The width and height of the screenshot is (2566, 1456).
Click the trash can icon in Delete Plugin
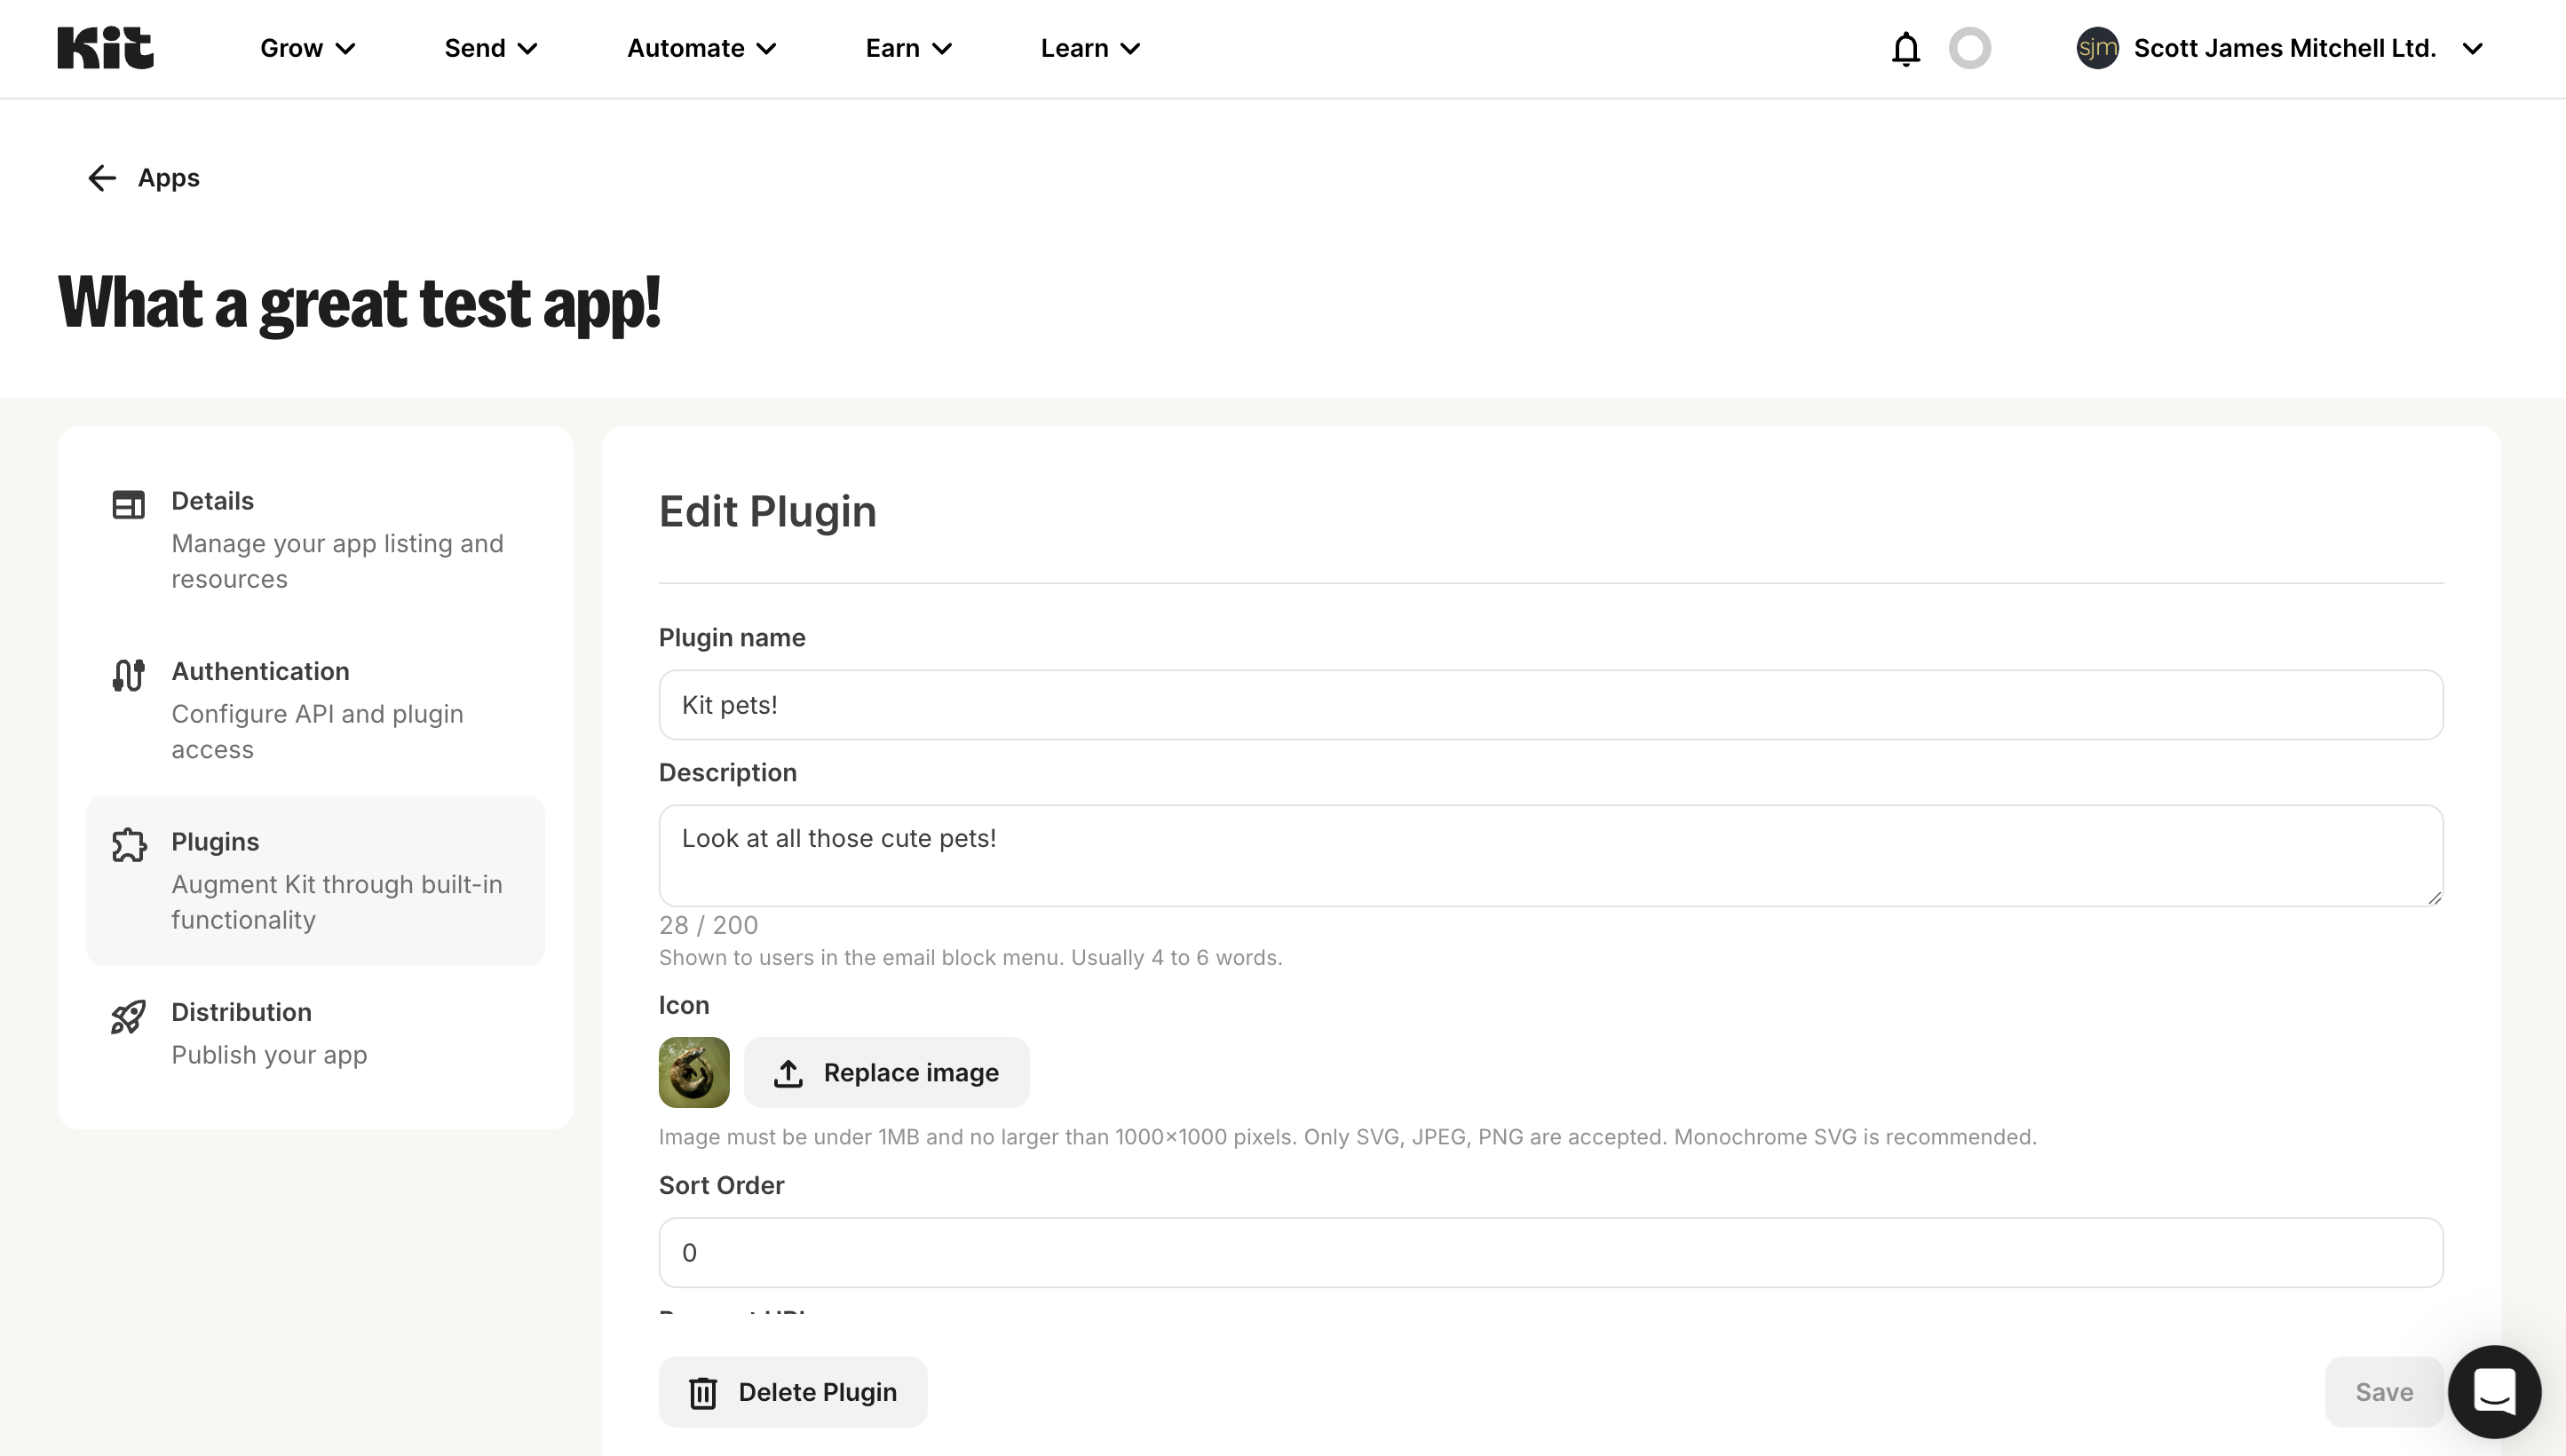click(703, 1393)
